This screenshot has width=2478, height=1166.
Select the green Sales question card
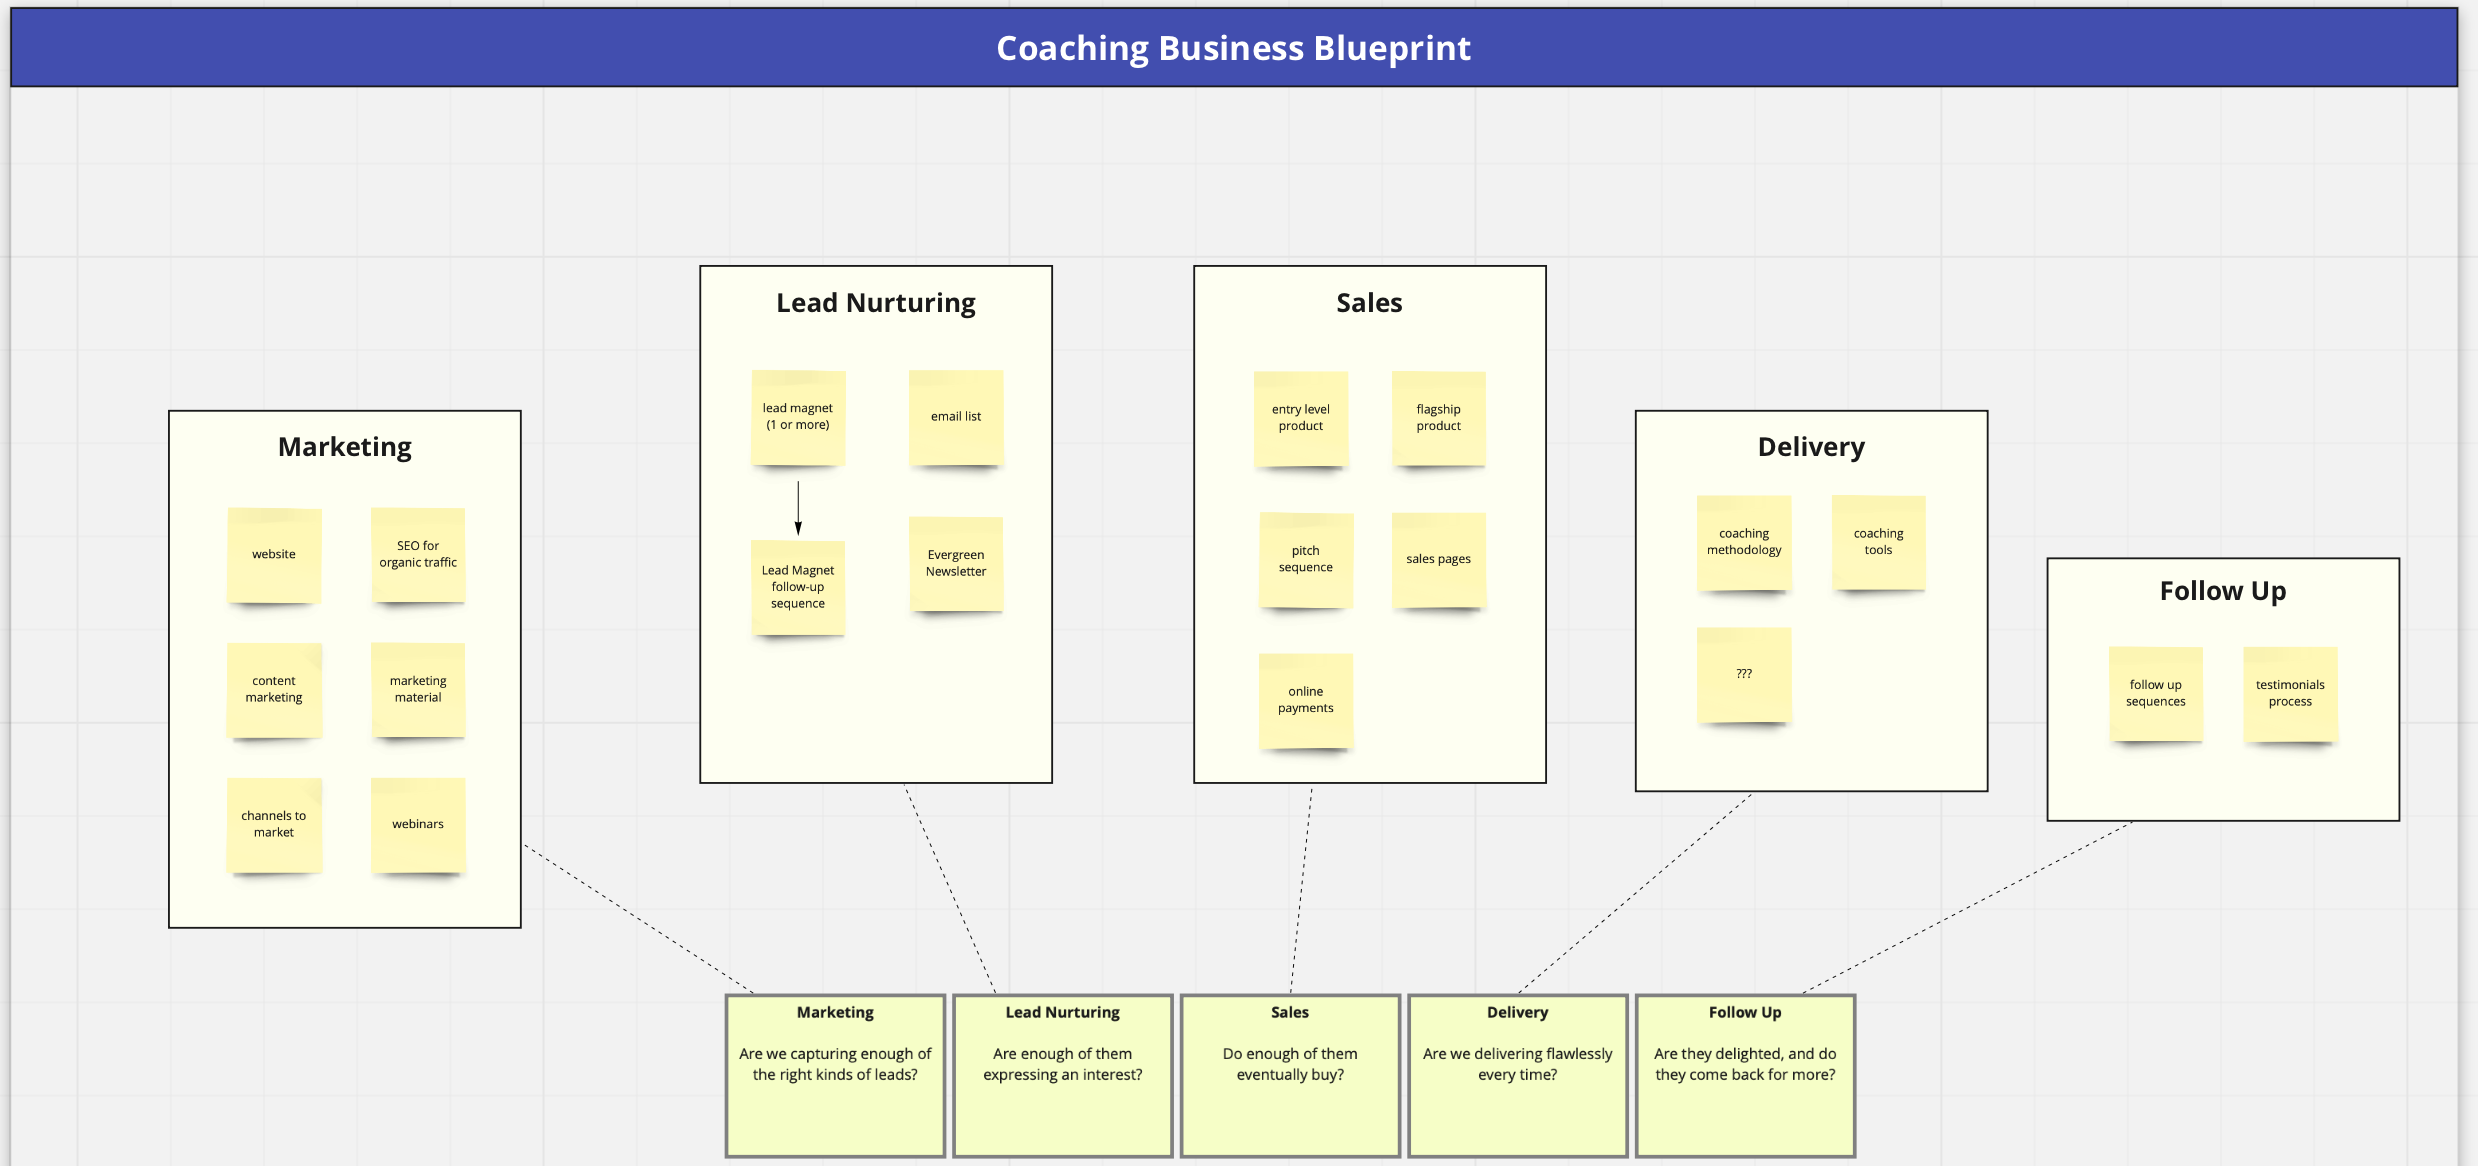tap(1290, 1075)
